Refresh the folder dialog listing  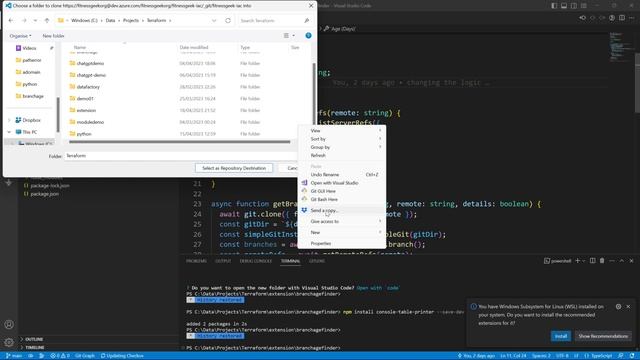pyautogui.click(x=228, y=20)
